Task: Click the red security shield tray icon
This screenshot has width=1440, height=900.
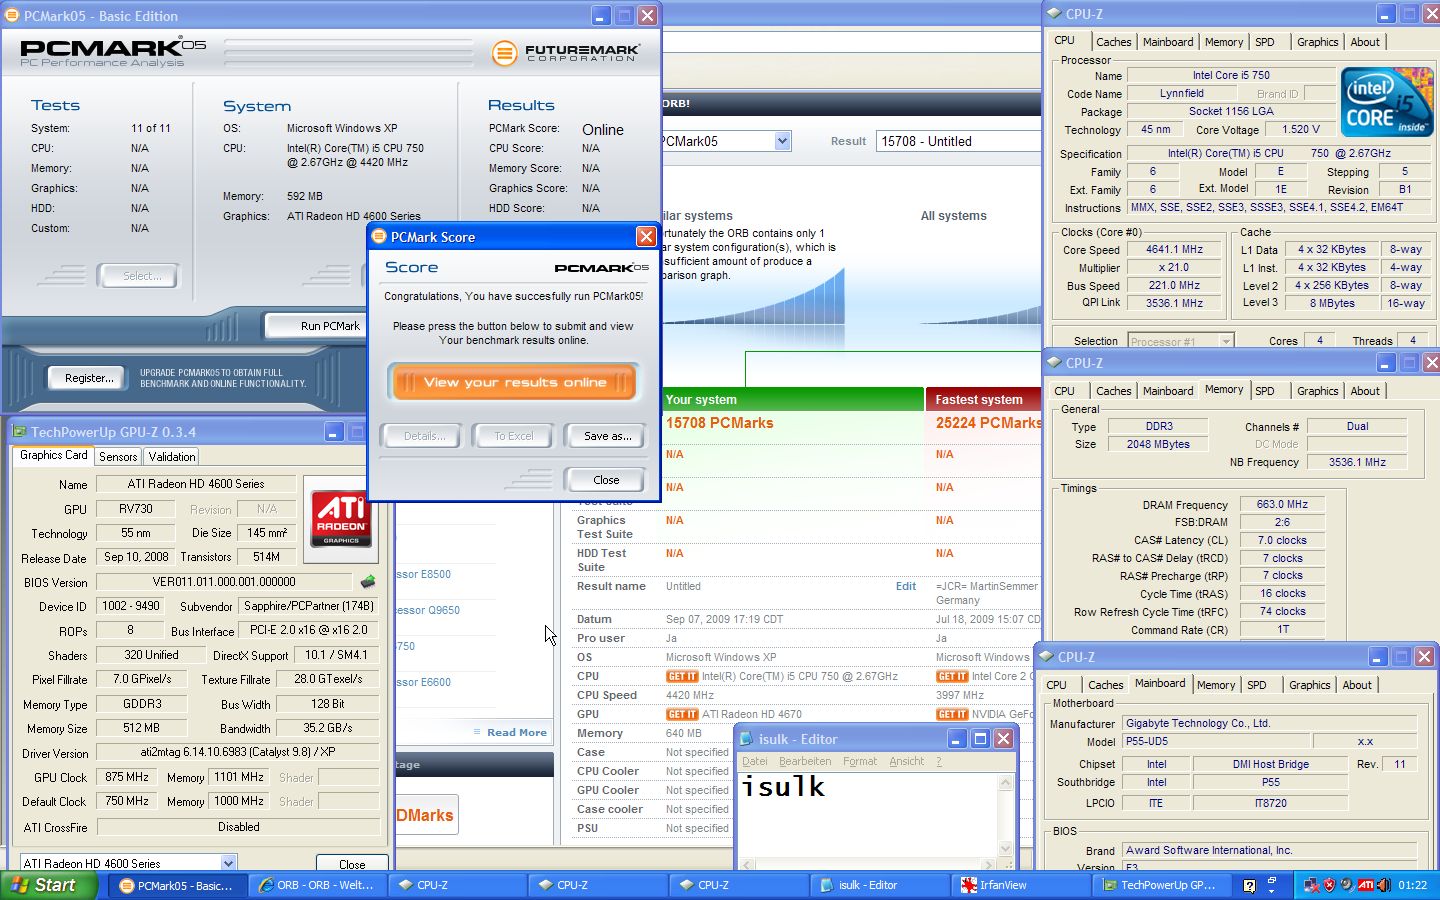Action: pos(1329,885)
